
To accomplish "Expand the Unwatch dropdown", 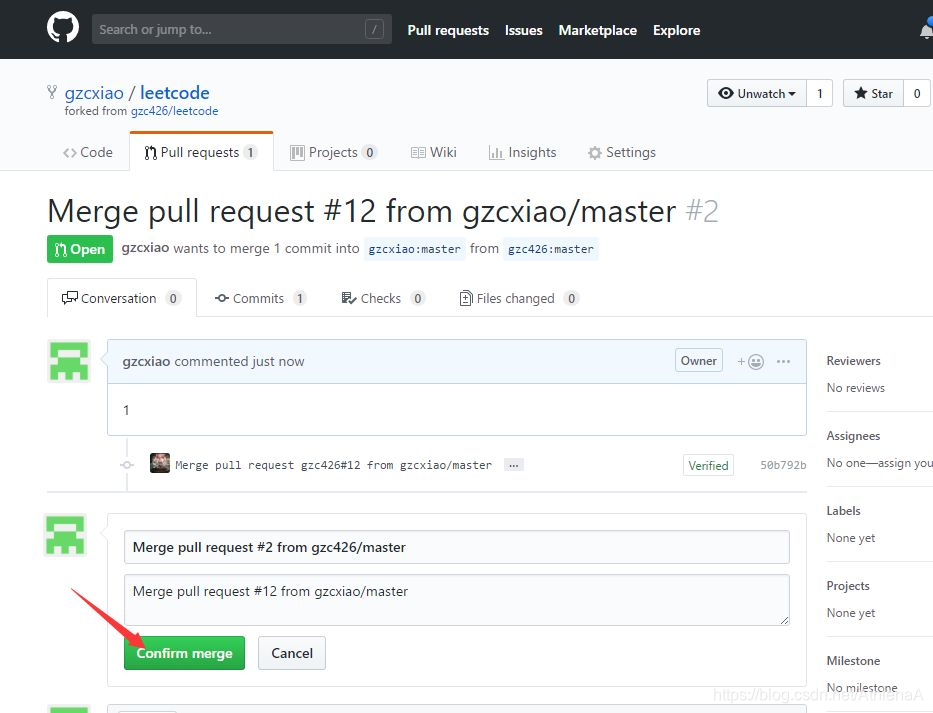I will 757,93.
